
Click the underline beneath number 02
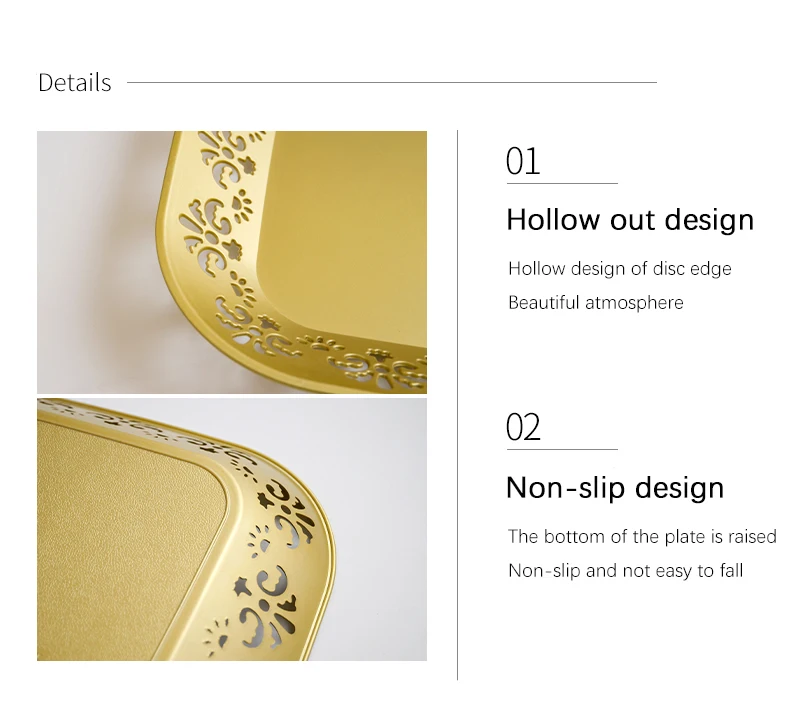pyautogui.click(x=562, y=449)
